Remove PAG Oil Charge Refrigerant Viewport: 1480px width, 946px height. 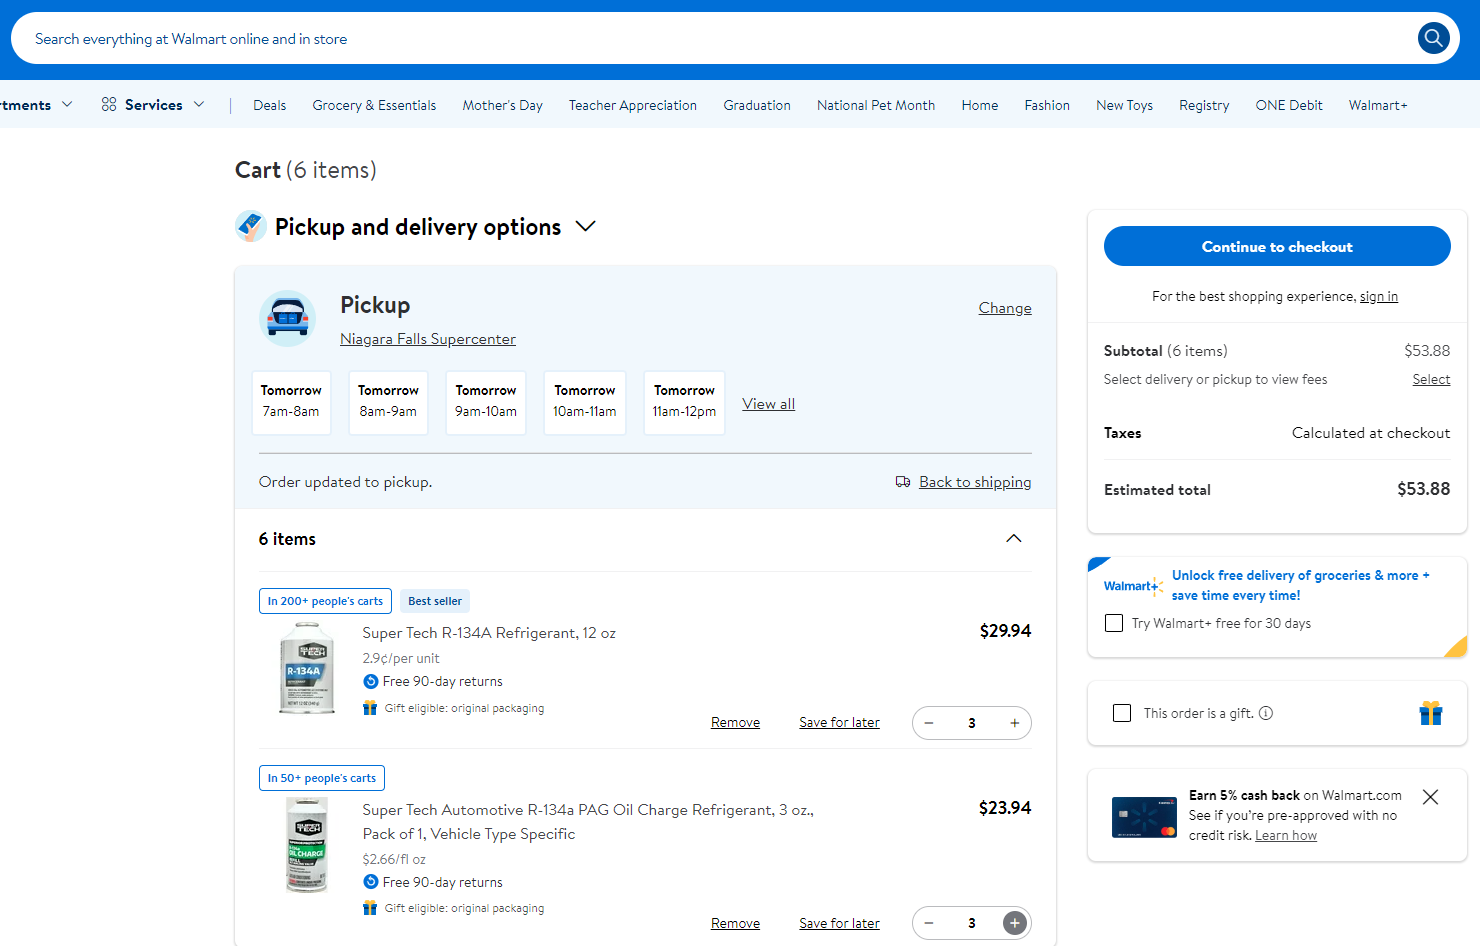click(735, 923)
